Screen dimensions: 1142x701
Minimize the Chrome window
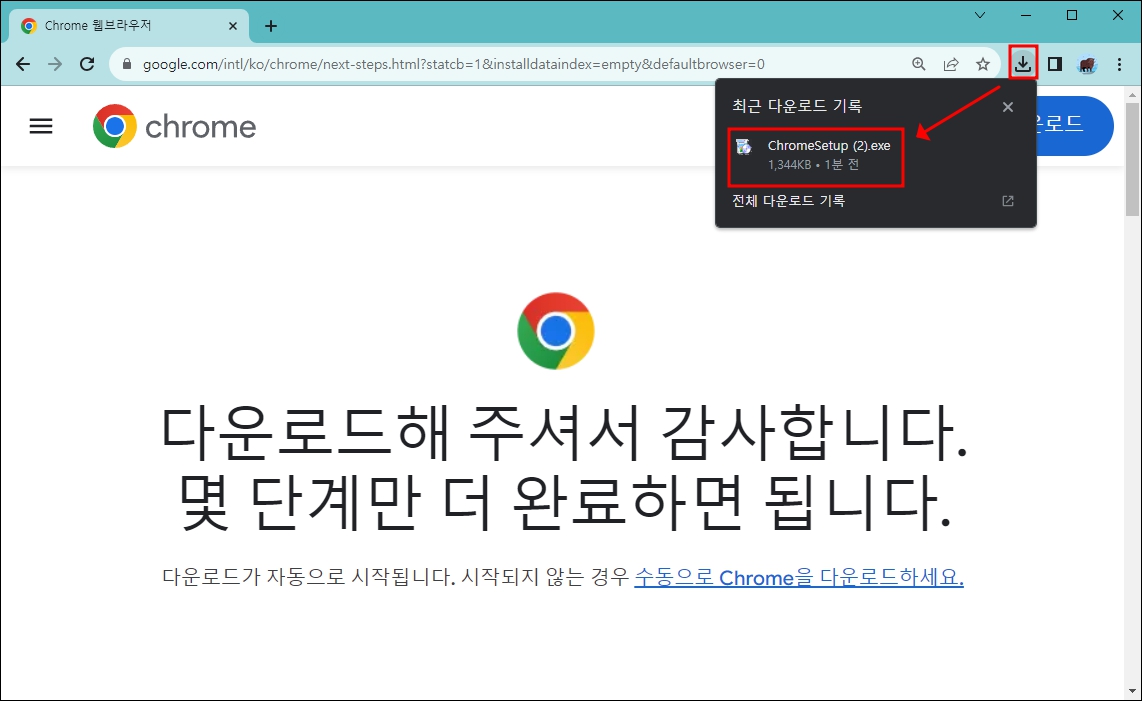(1026, 15)
